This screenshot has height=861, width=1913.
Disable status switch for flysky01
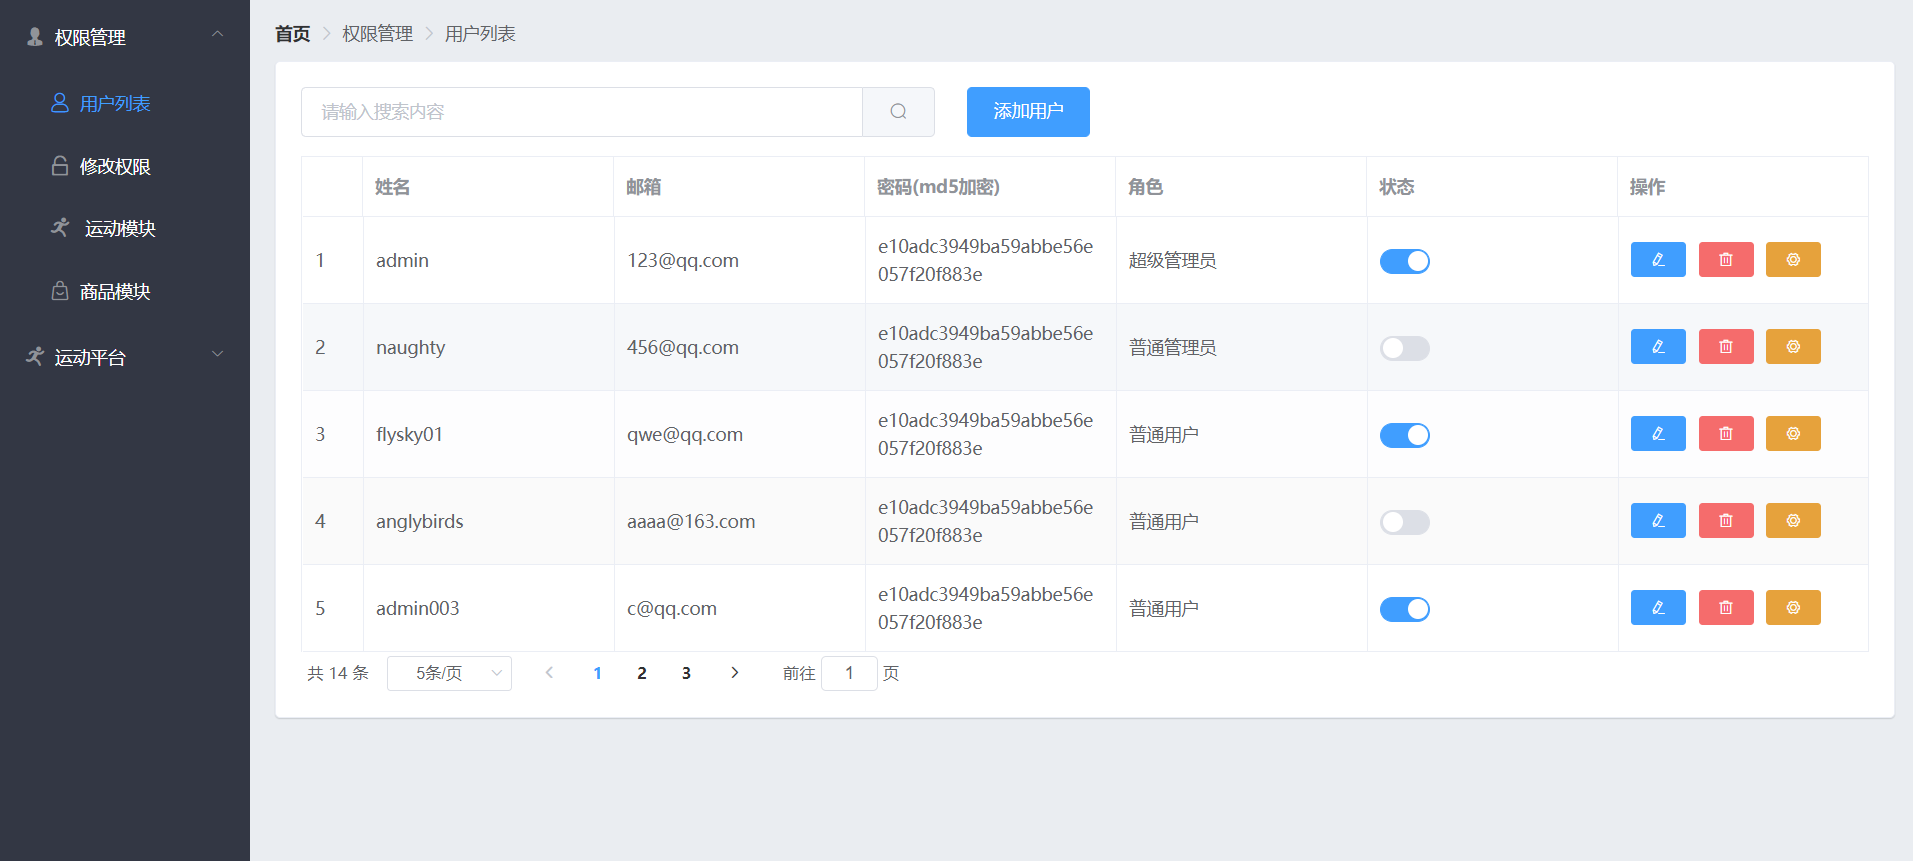pos(1405,435)
